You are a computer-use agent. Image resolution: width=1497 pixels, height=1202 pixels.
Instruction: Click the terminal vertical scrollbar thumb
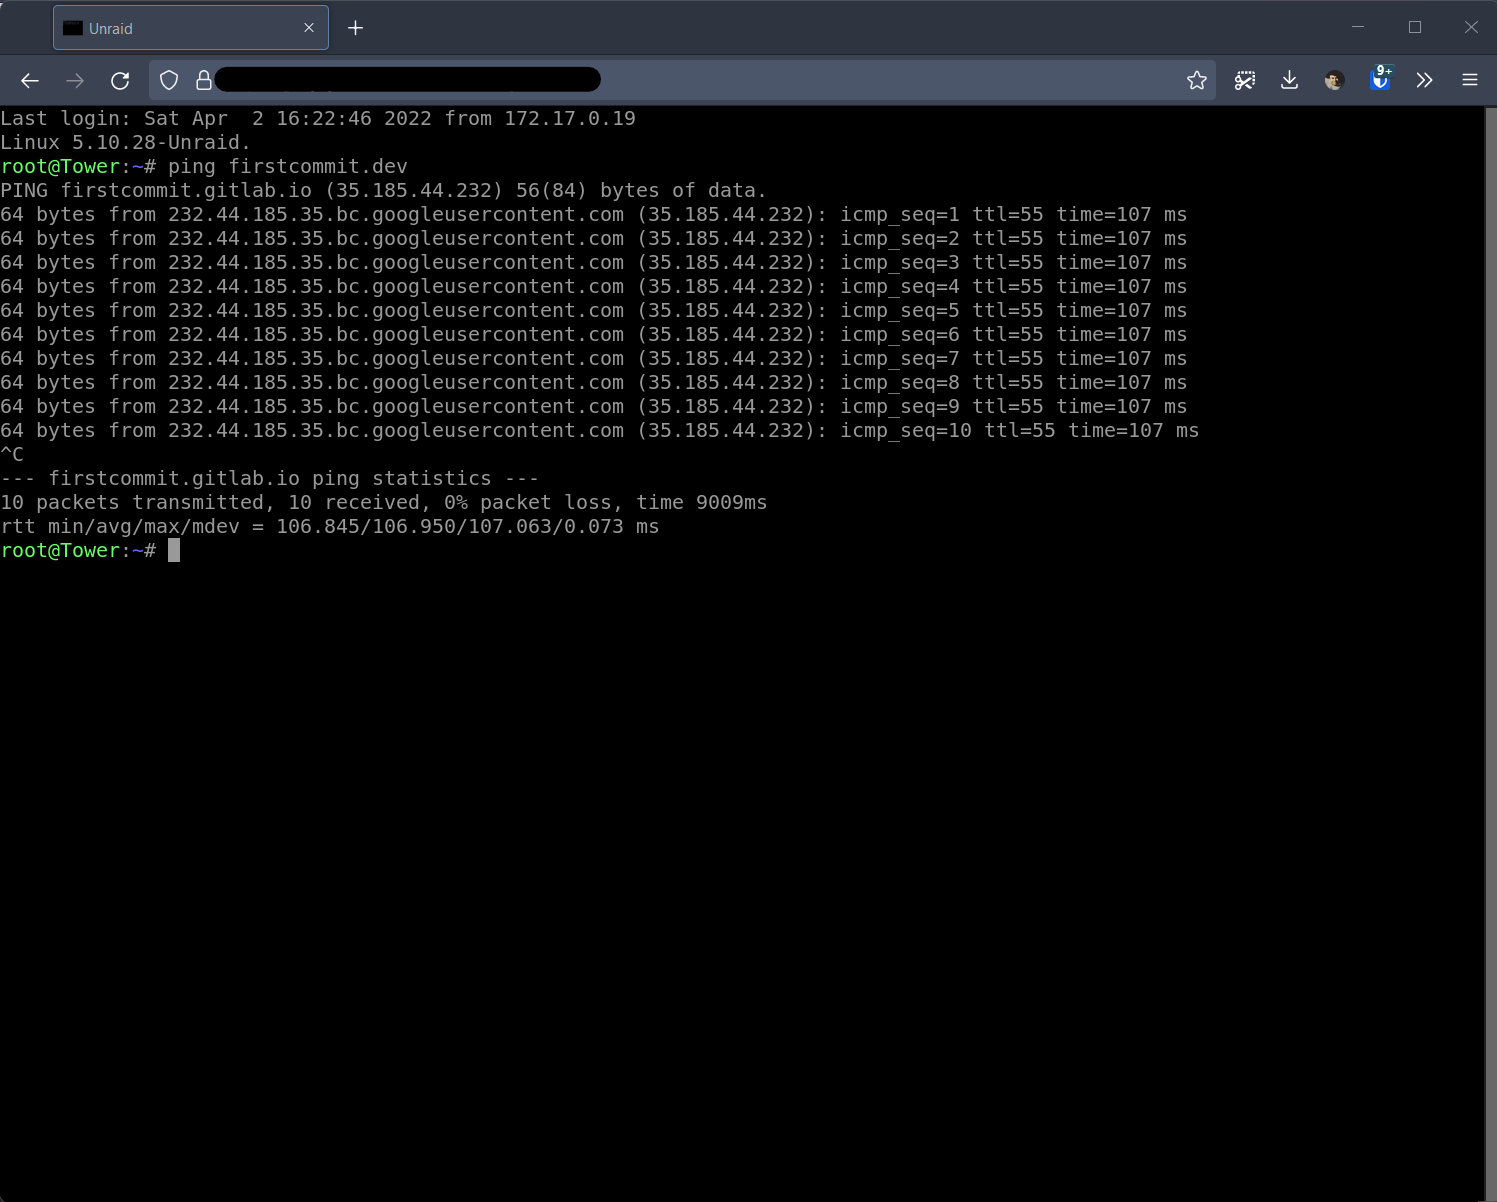[1490, 654]
